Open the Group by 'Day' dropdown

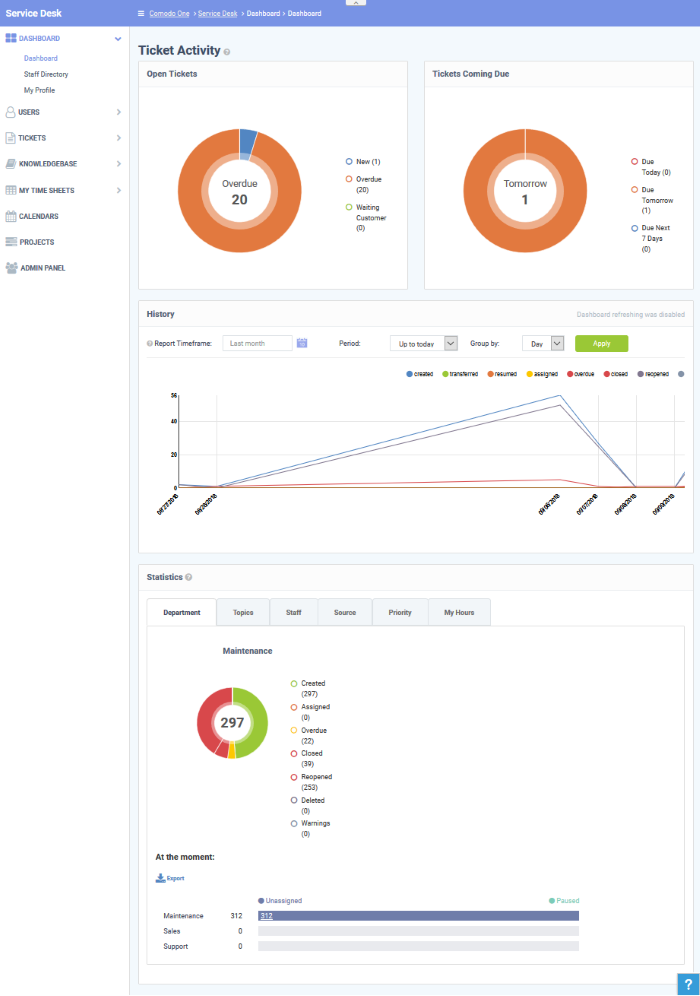(x=542, y=344)
